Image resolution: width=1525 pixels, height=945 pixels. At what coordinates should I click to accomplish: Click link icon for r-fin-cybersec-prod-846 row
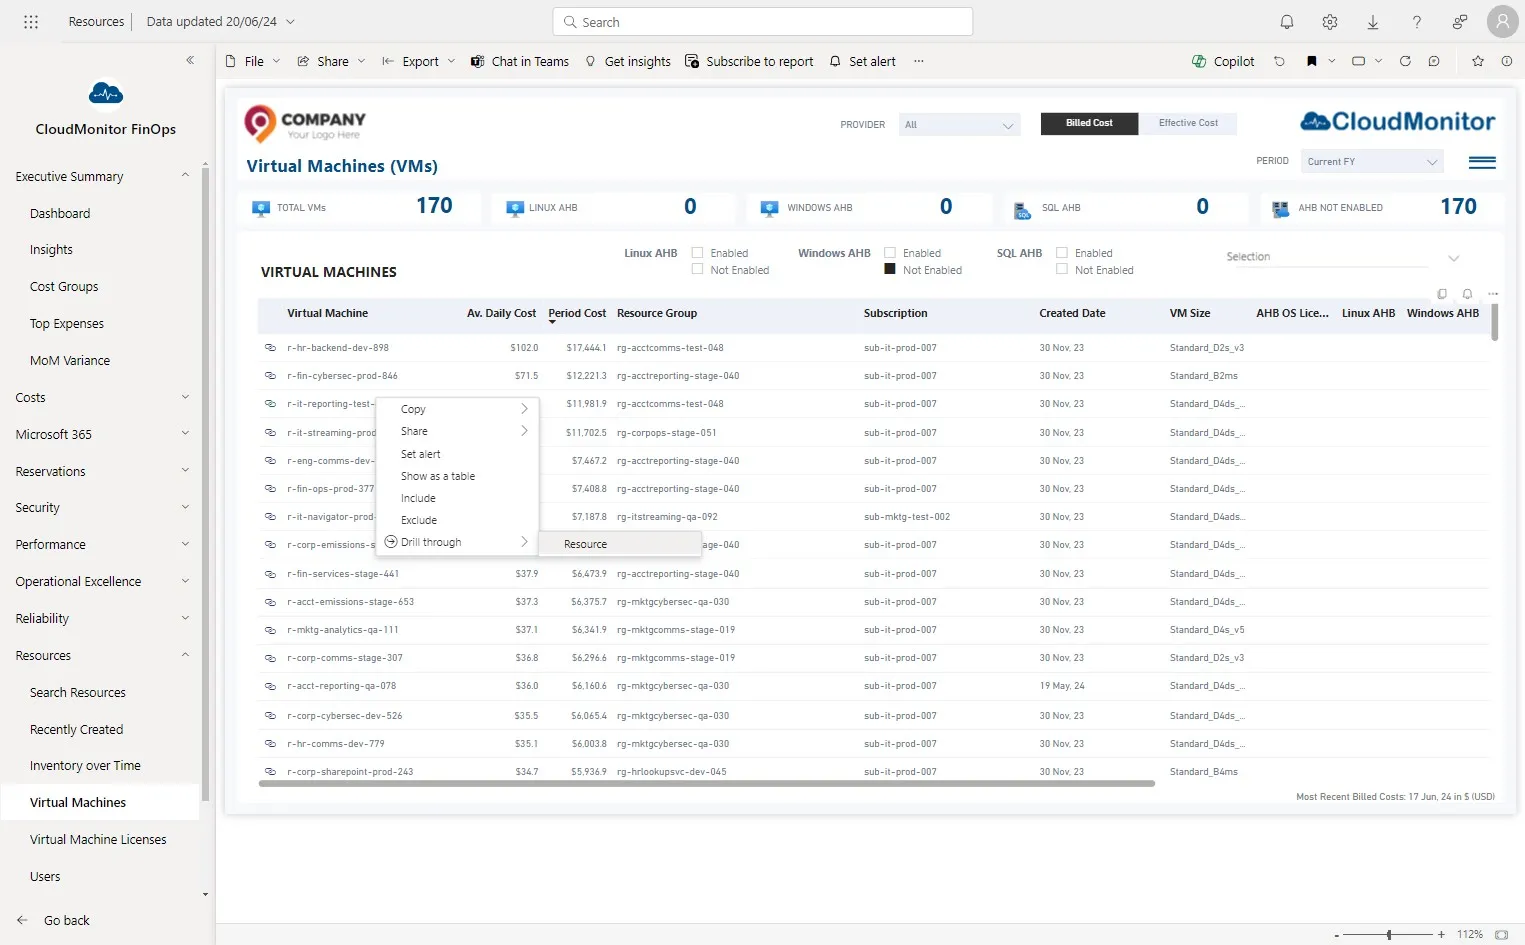coord(270,376)
